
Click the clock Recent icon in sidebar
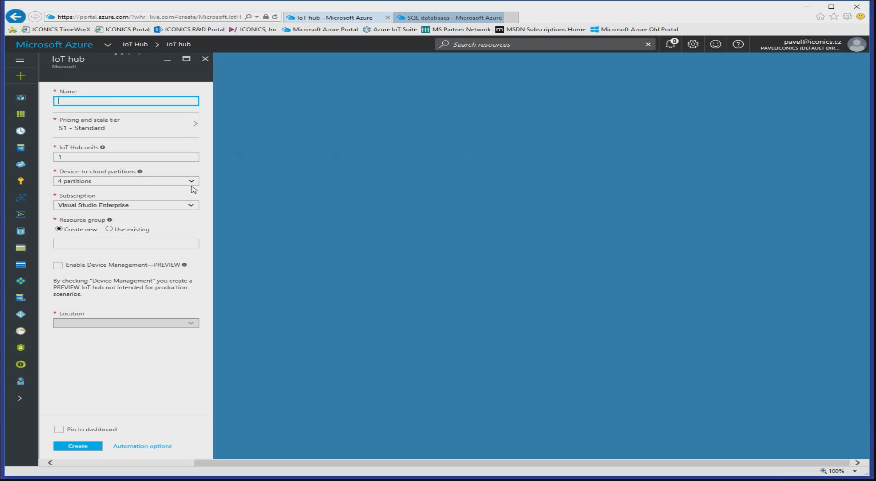20,131
